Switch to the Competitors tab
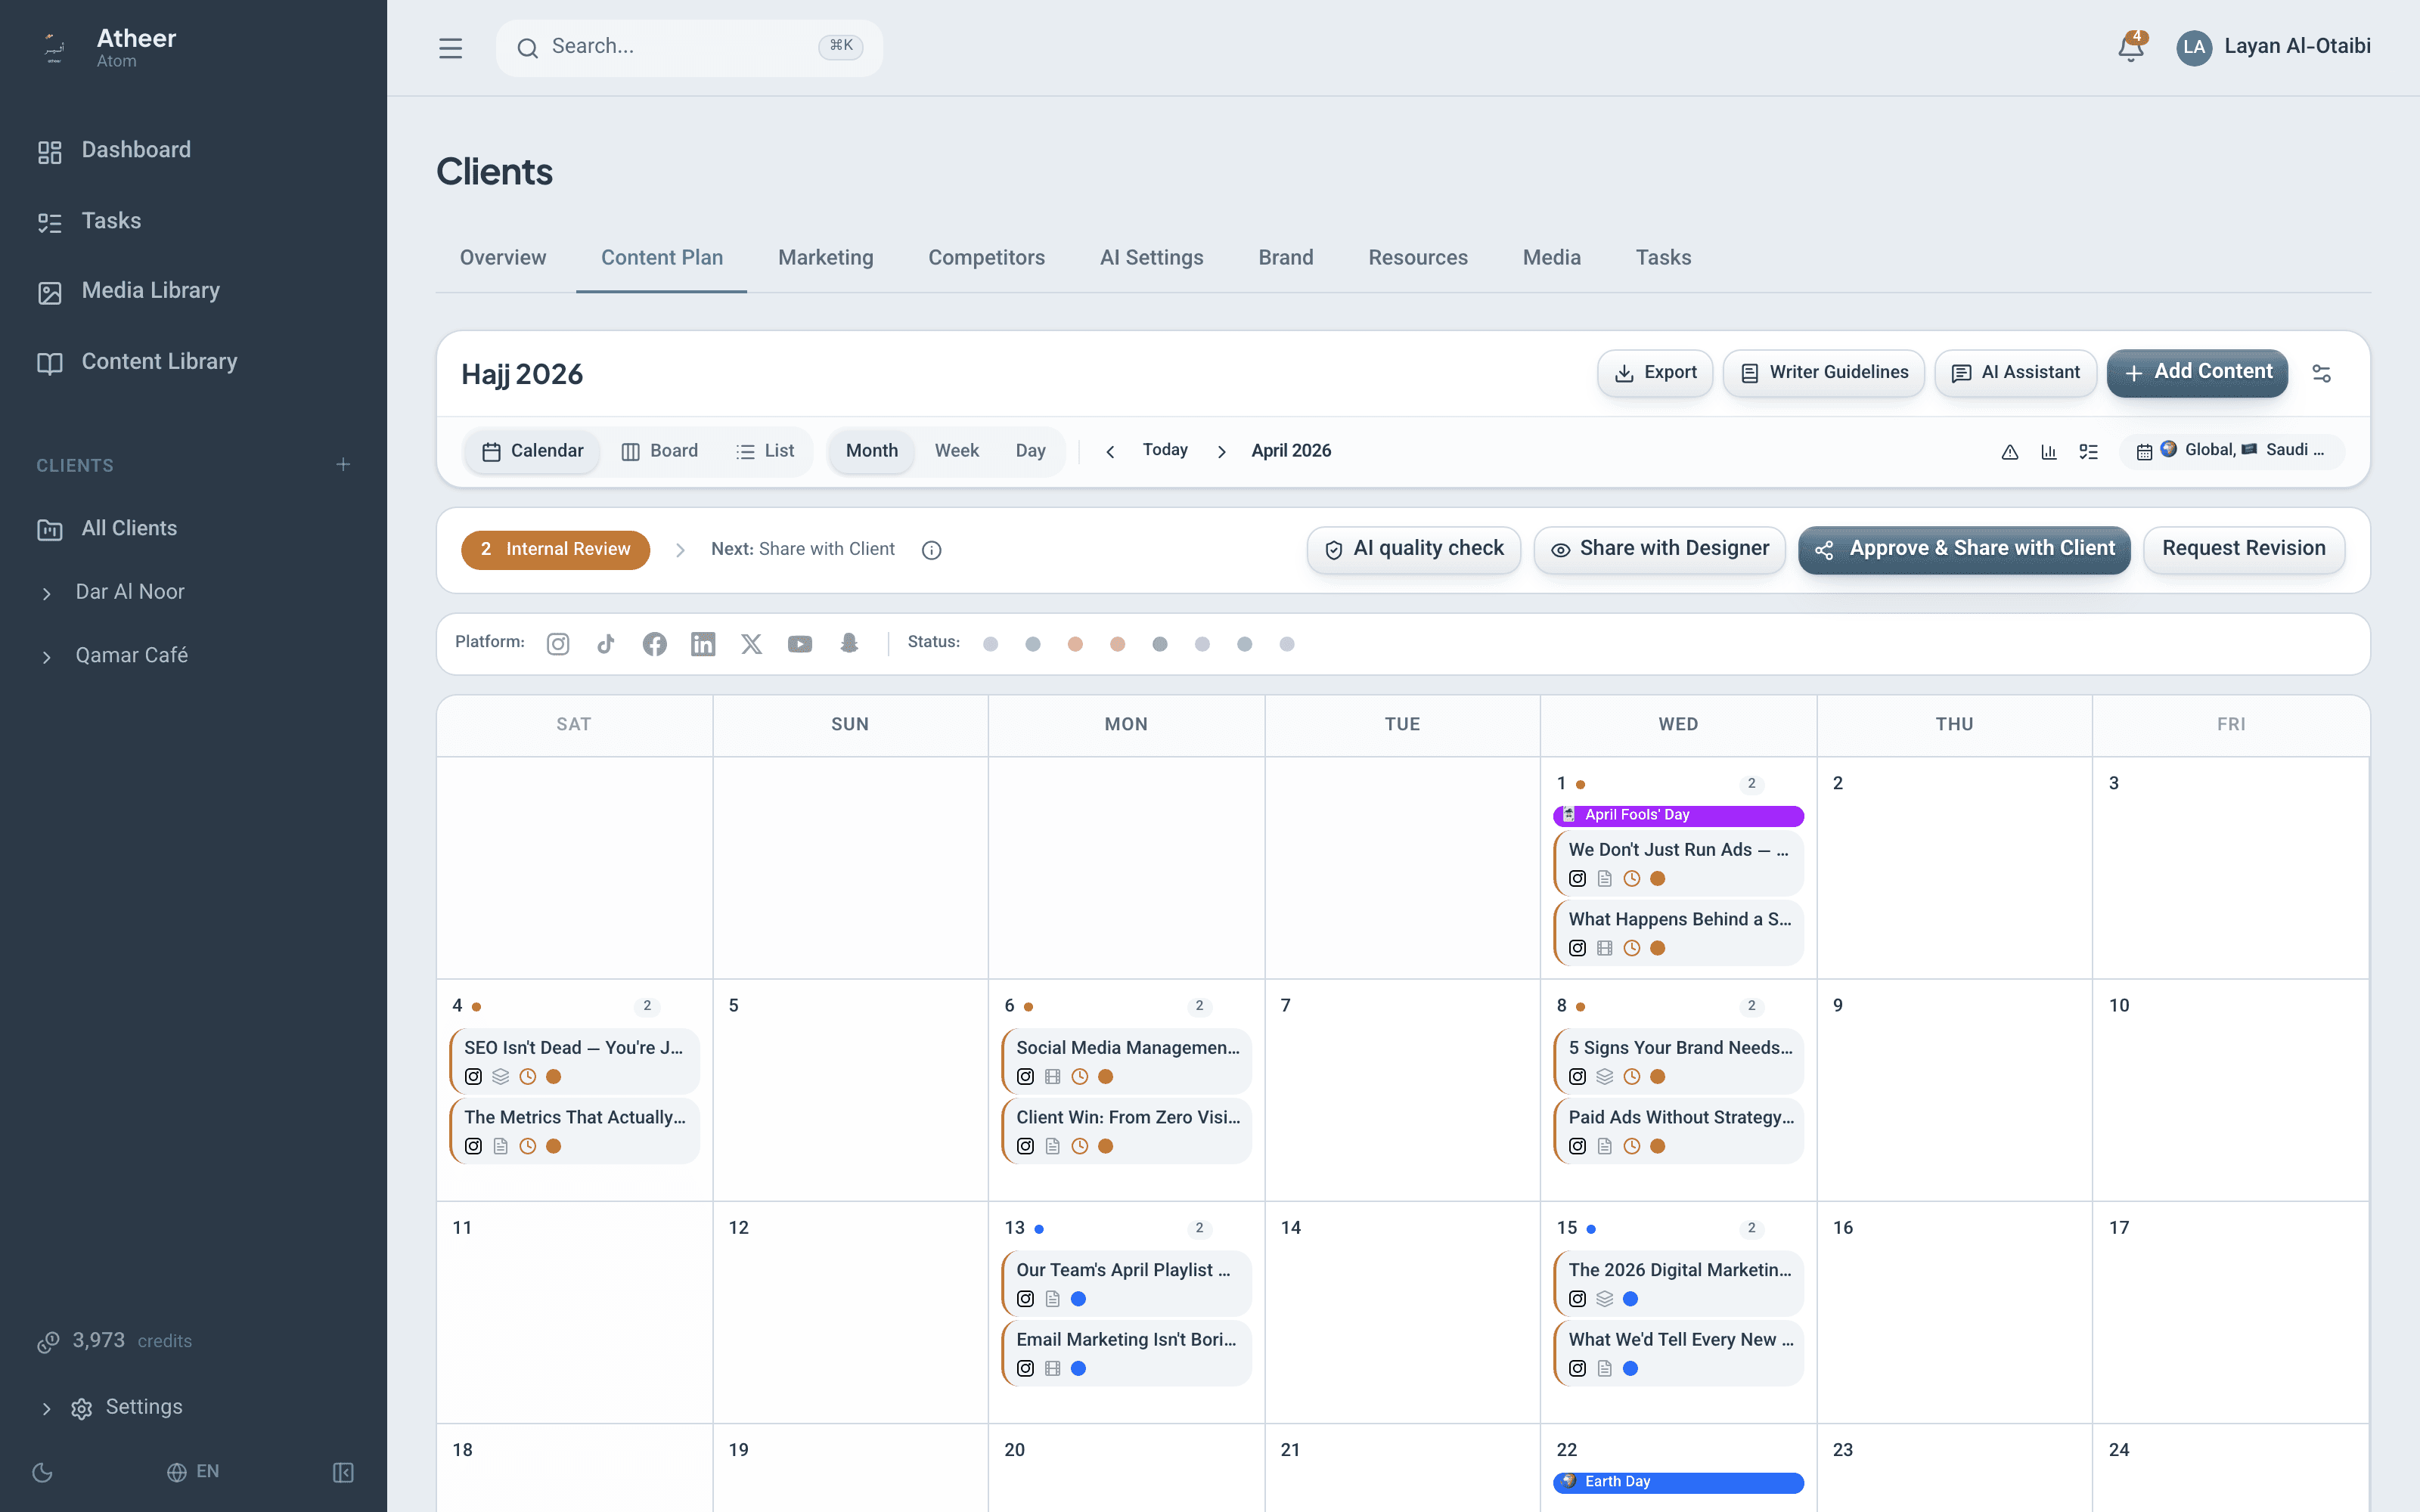The height and width of the screenshot is (1512, 2420). point(986,258)
